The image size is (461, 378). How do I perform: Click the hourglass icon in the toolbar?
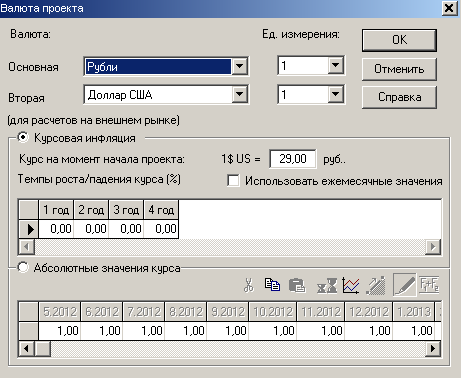[327, 286]
